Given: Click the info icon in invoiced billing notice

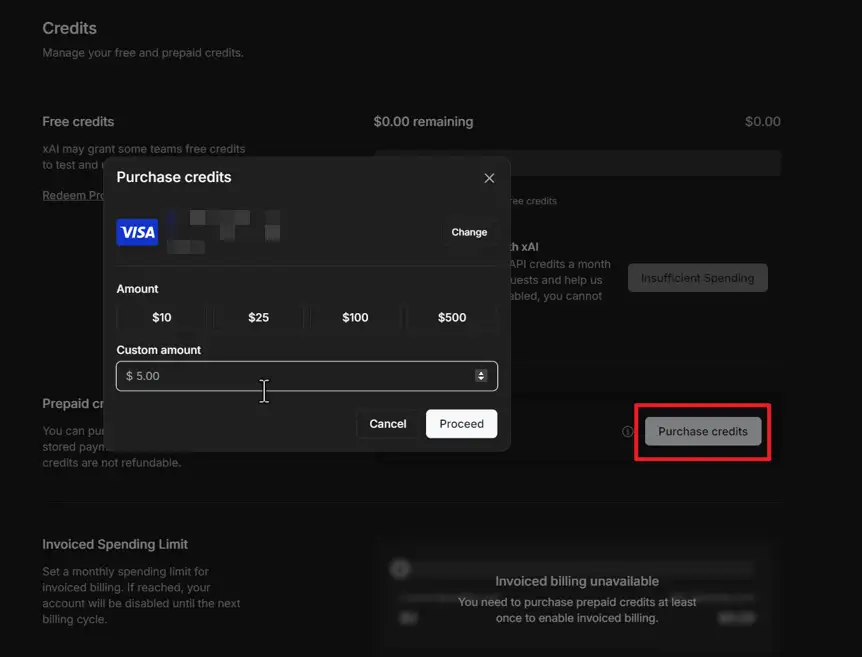Looking at the screenshot, I should click(x=399, y=568).
